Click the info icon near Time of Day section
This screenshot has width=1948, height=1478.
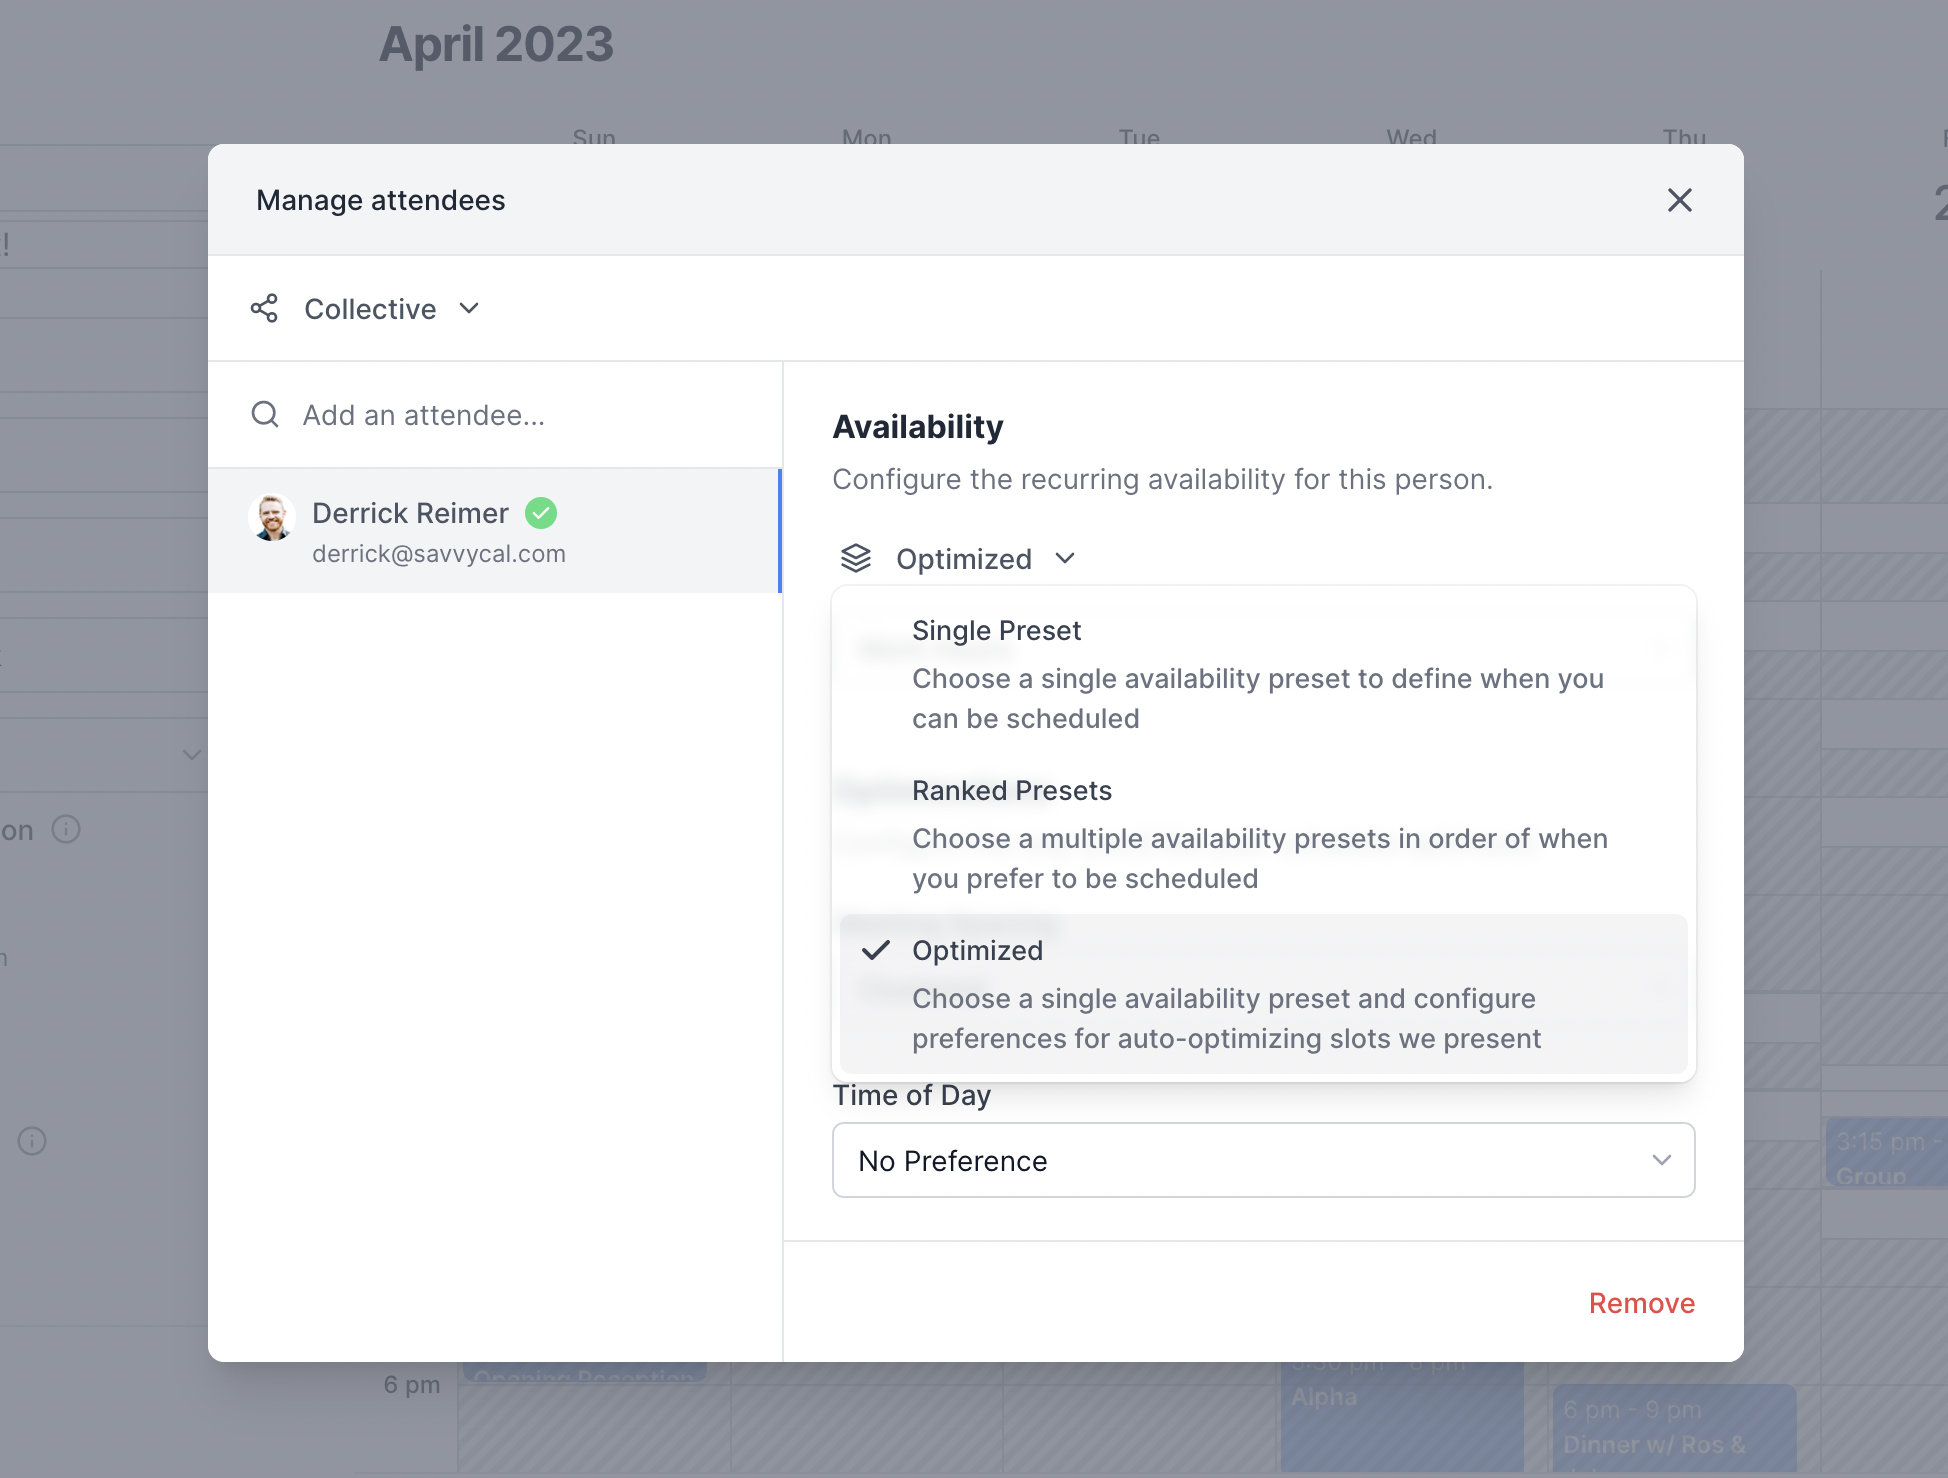click(33, 1140)
